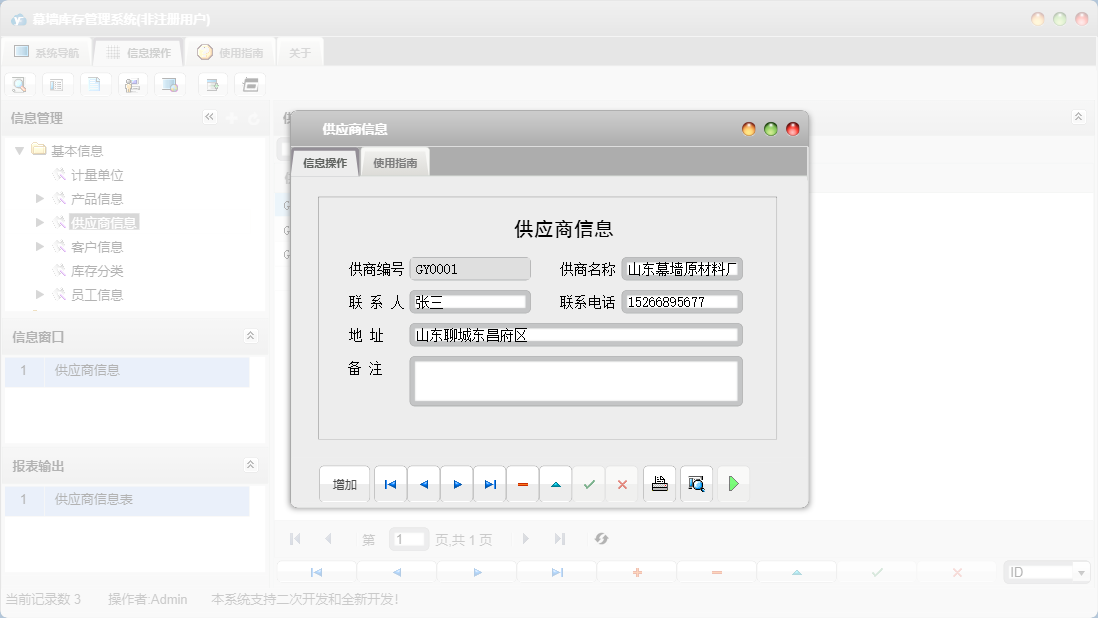Viewport: 1098px width, 618px height.
Task: Open print preview in the supplier dialog
Action: tap(696, 484)
